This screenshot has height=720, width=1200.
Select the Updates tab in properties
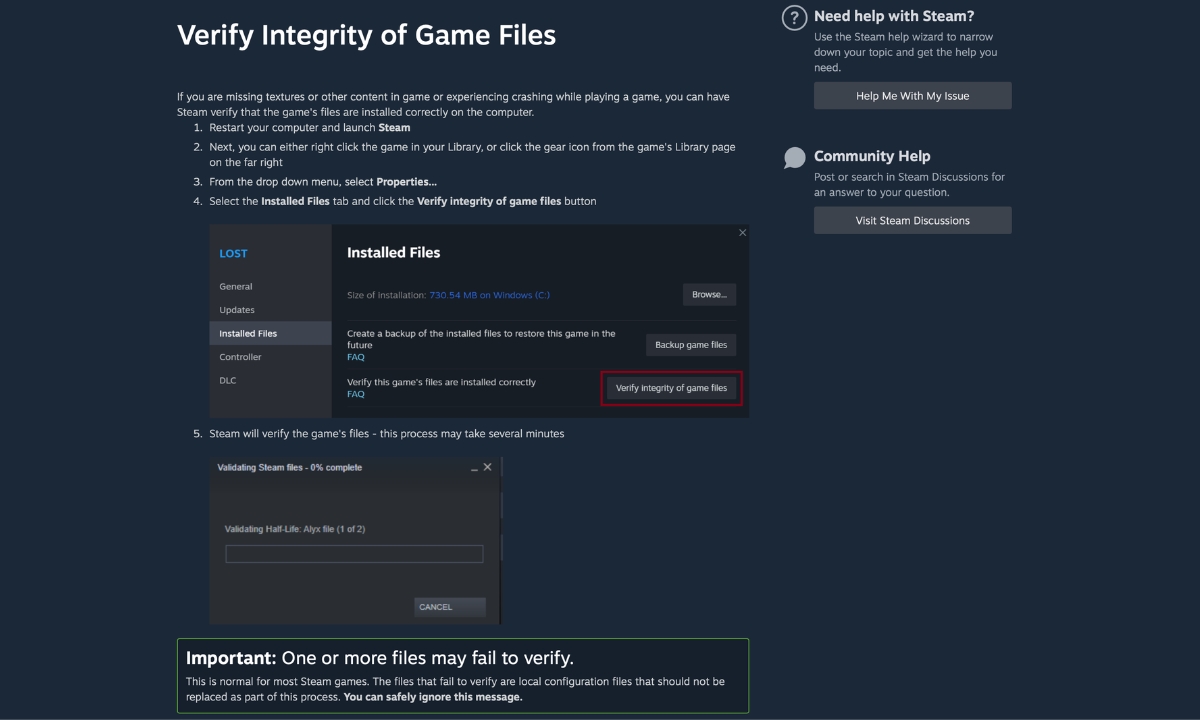click(237, 310)
